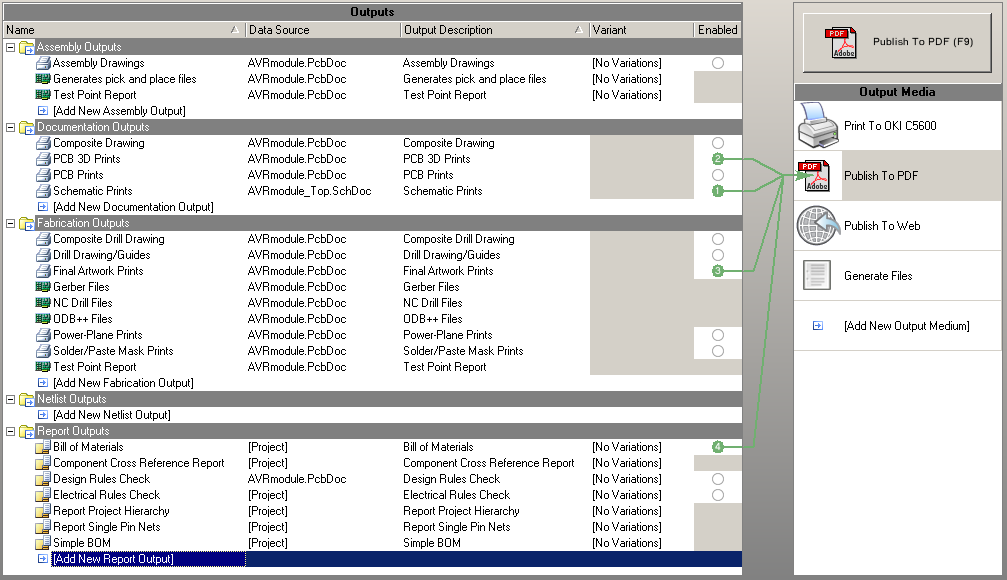The image size is (1007, 580).
Task: Click the Drill Drawing/Guides icon
Action: click(x=43, y=255)
